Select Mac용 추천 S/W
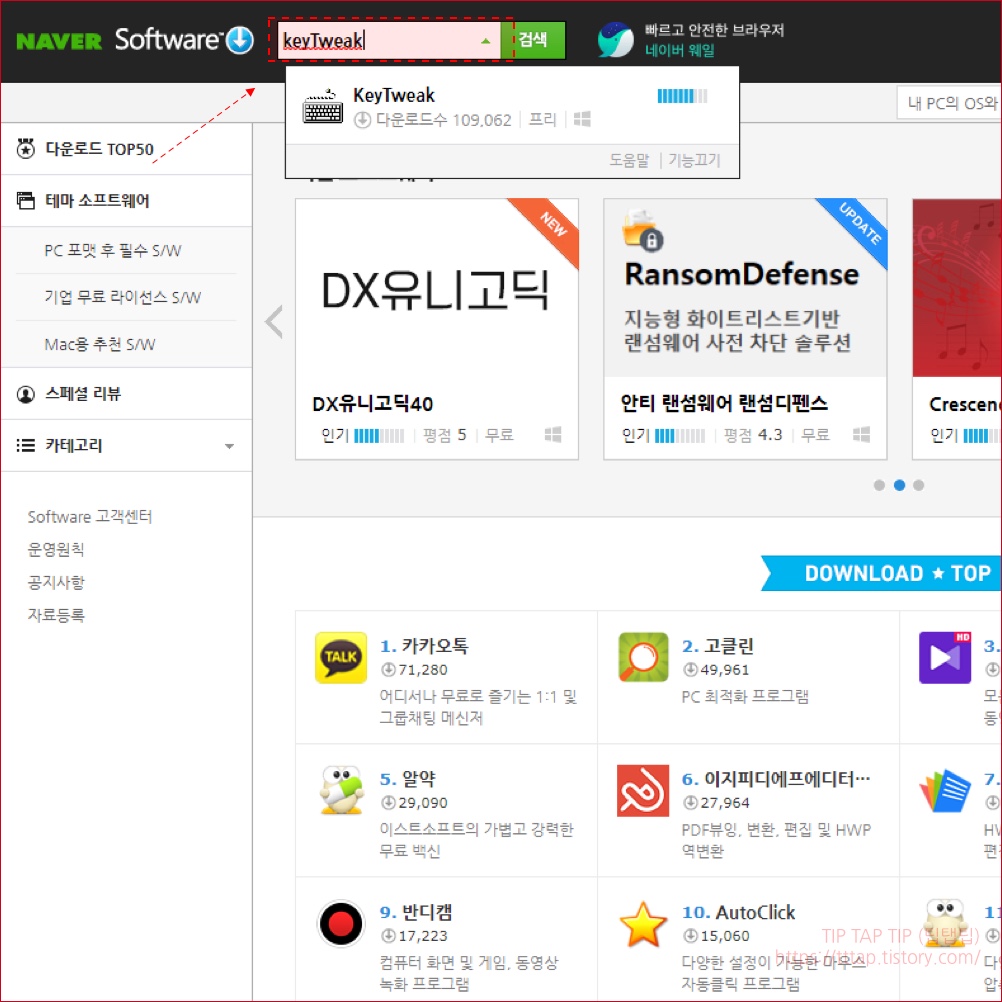Screen dimensions: 1002x1002 coord(100,344)
